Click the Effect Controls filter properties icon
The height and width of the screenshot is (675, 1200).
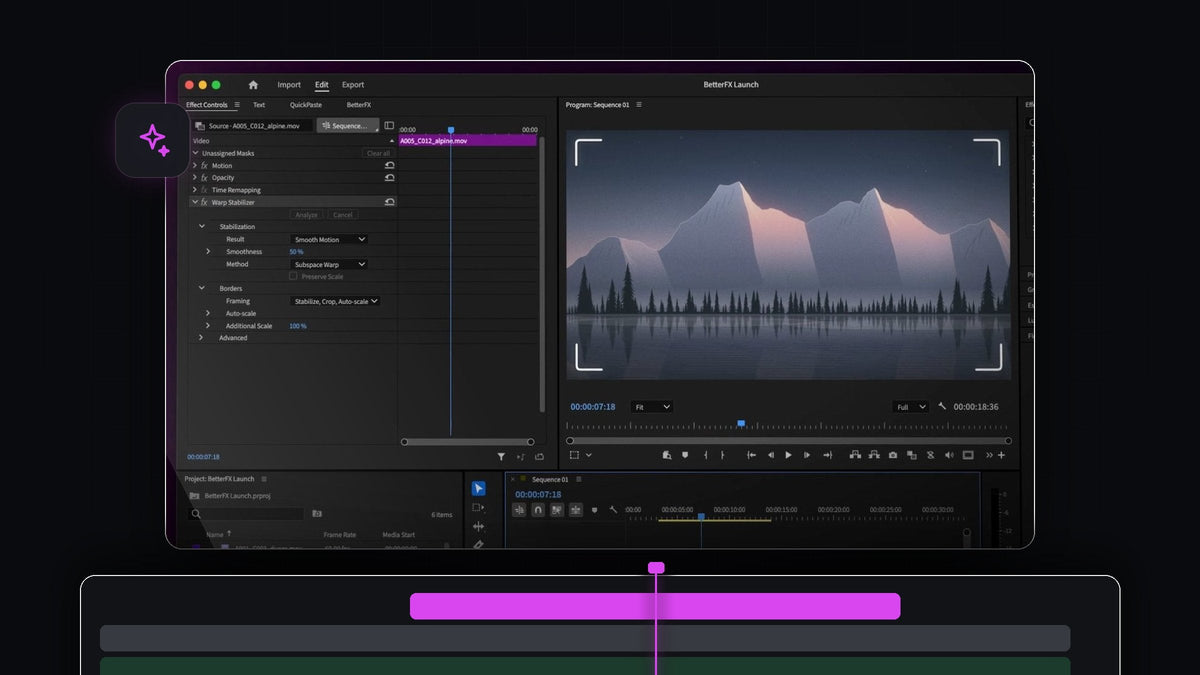pyautogui.click(x=502, y=457)
